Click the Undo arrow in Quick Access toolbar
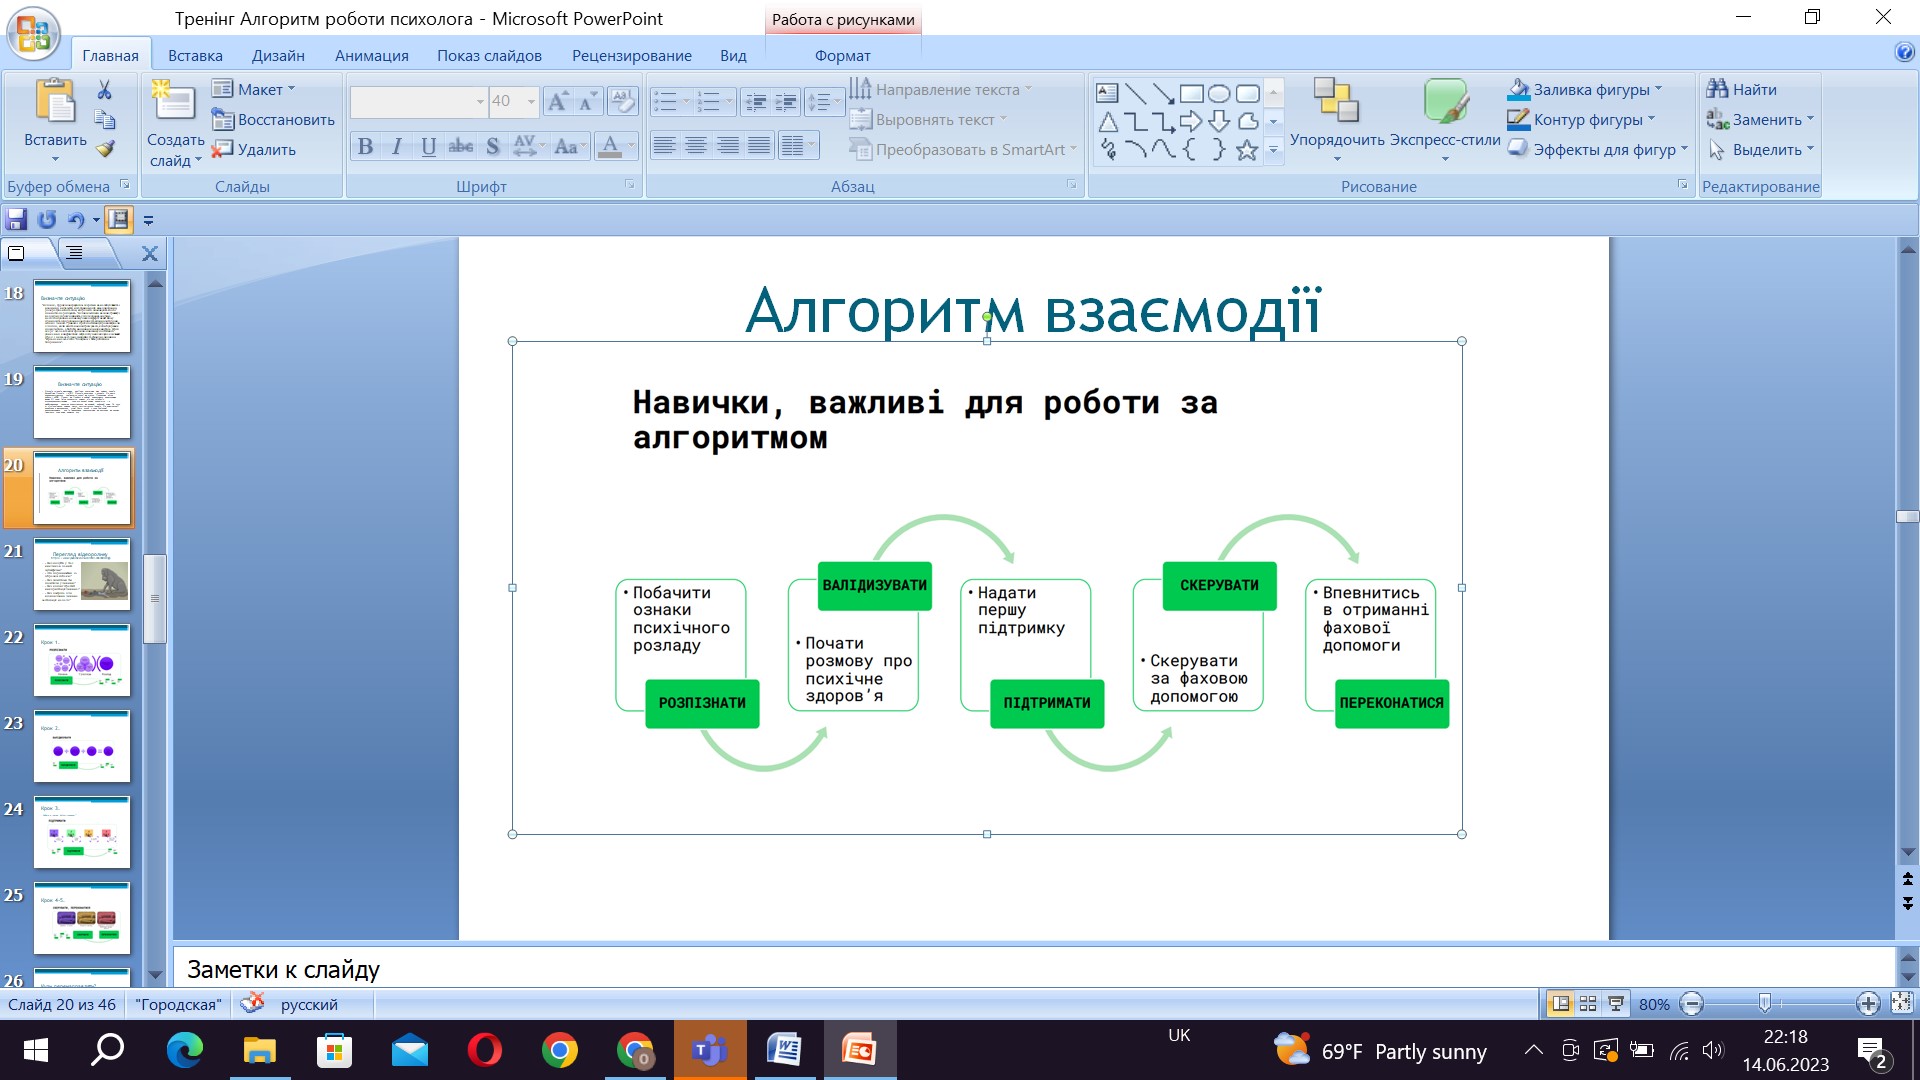Image resolution: width=1920 pixels, height=1080 pixels. tap(76, 220)
